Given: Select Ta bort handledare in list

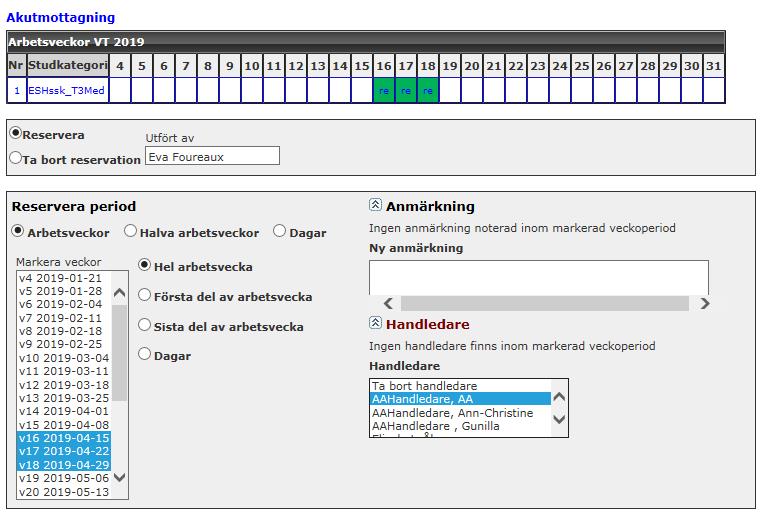Looking at the screenshot, I should [x=460, y=386].
